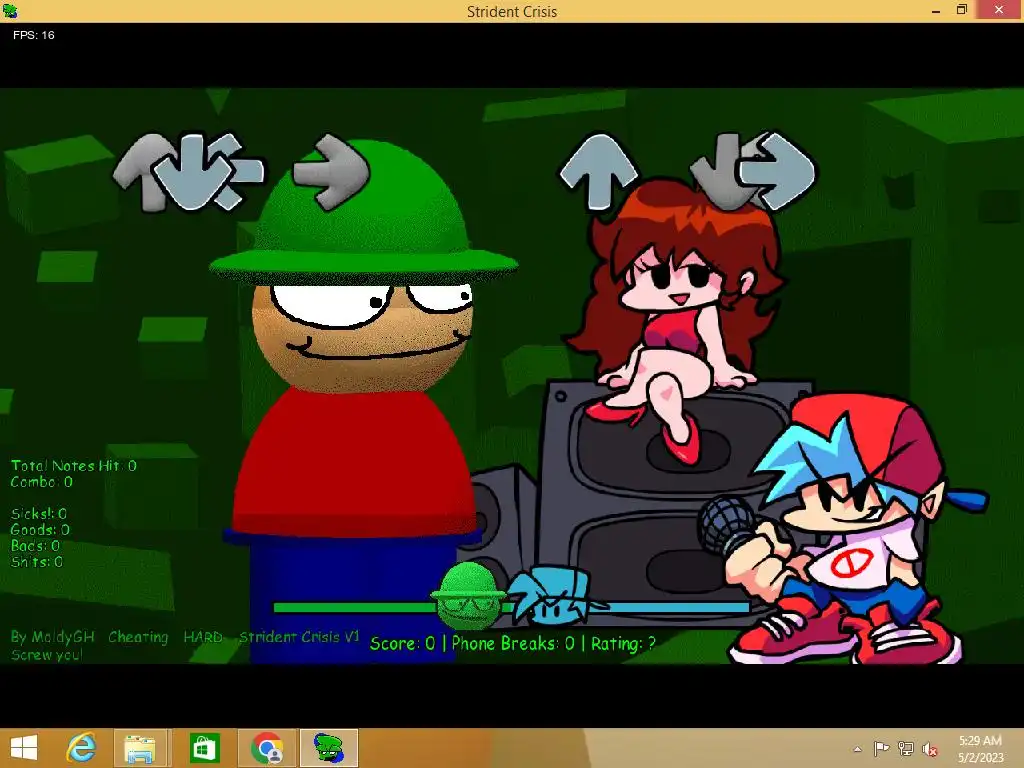
Task: Show hidden system tray icons arrow
Action: point(857,749)
